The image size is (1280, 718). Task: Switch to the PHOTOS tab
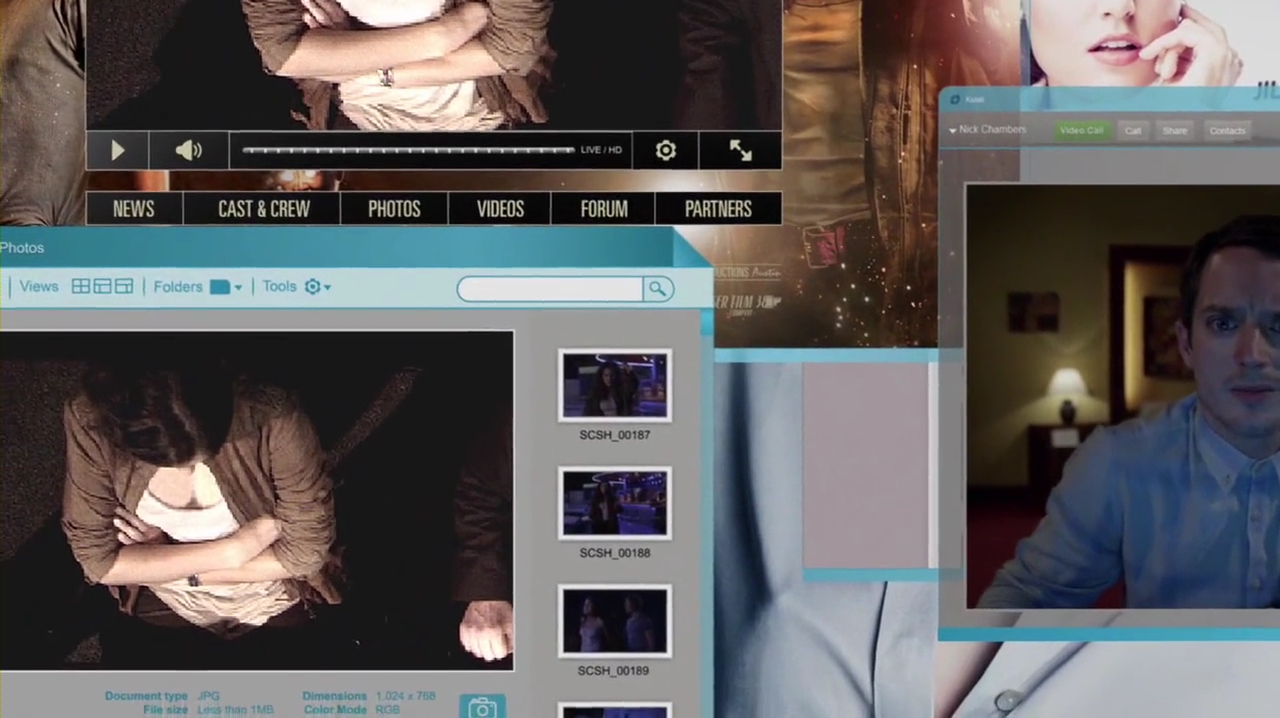tap(394, 209)
